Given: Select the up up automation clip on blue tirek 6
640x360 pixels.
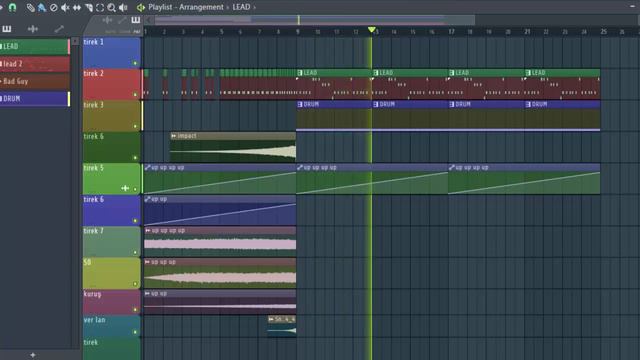Looking at the screenshot, I should click(x=220, y=211).
